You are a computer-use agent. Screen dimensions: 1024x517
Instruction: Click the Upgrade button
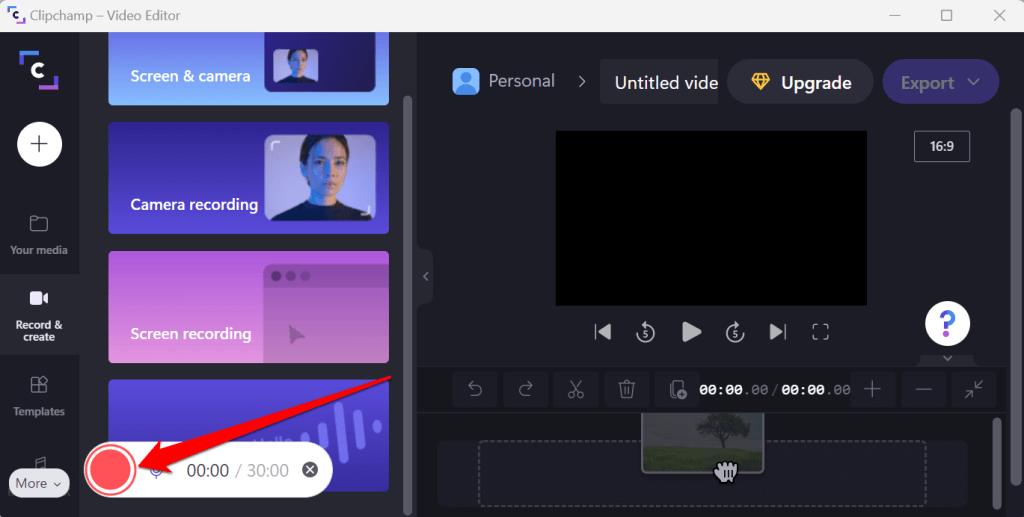(800, 82)
